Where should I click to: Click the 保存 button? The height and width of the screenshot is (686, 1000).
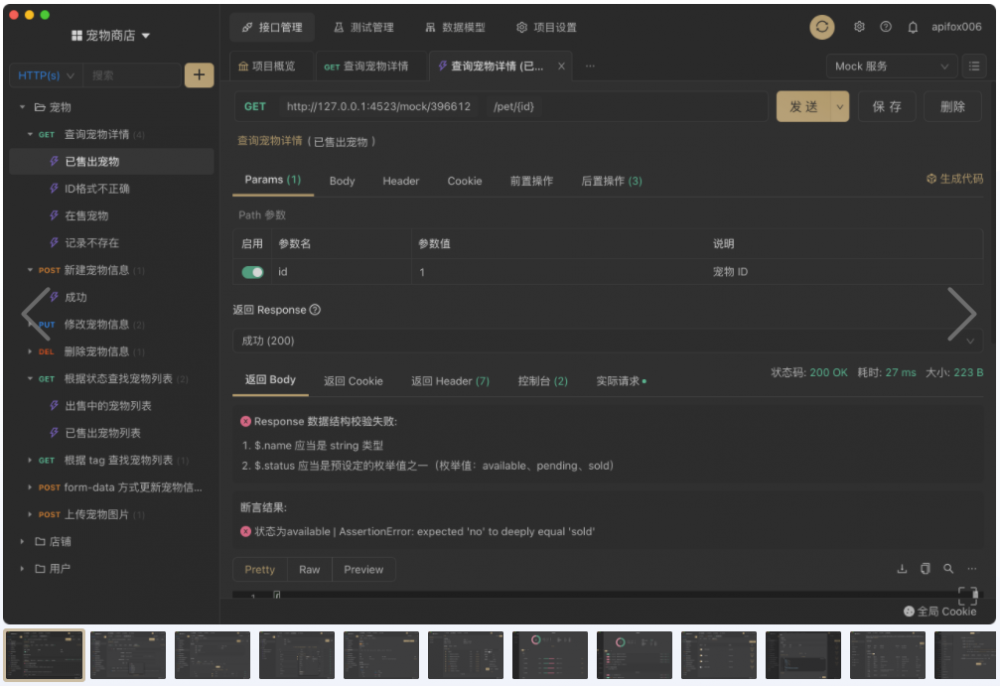coord(886,106)
